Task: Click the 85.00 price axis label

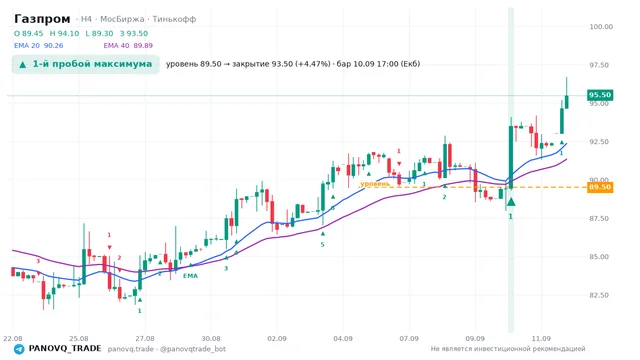Action: click(x=598, y=257)
